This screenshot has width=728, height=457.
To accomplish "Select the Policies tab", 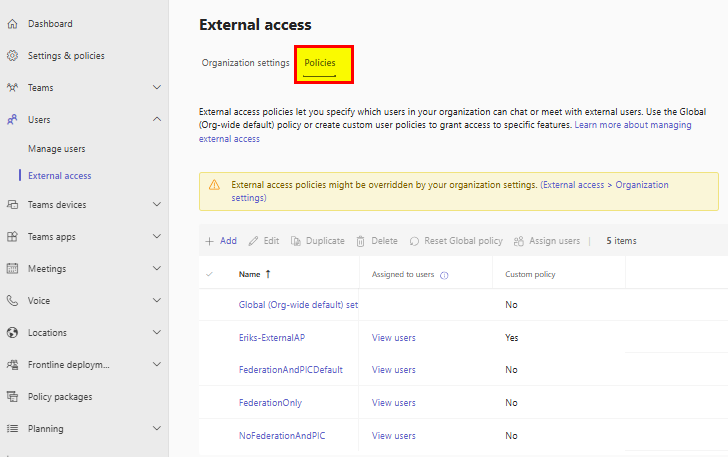I will point(320,63).
